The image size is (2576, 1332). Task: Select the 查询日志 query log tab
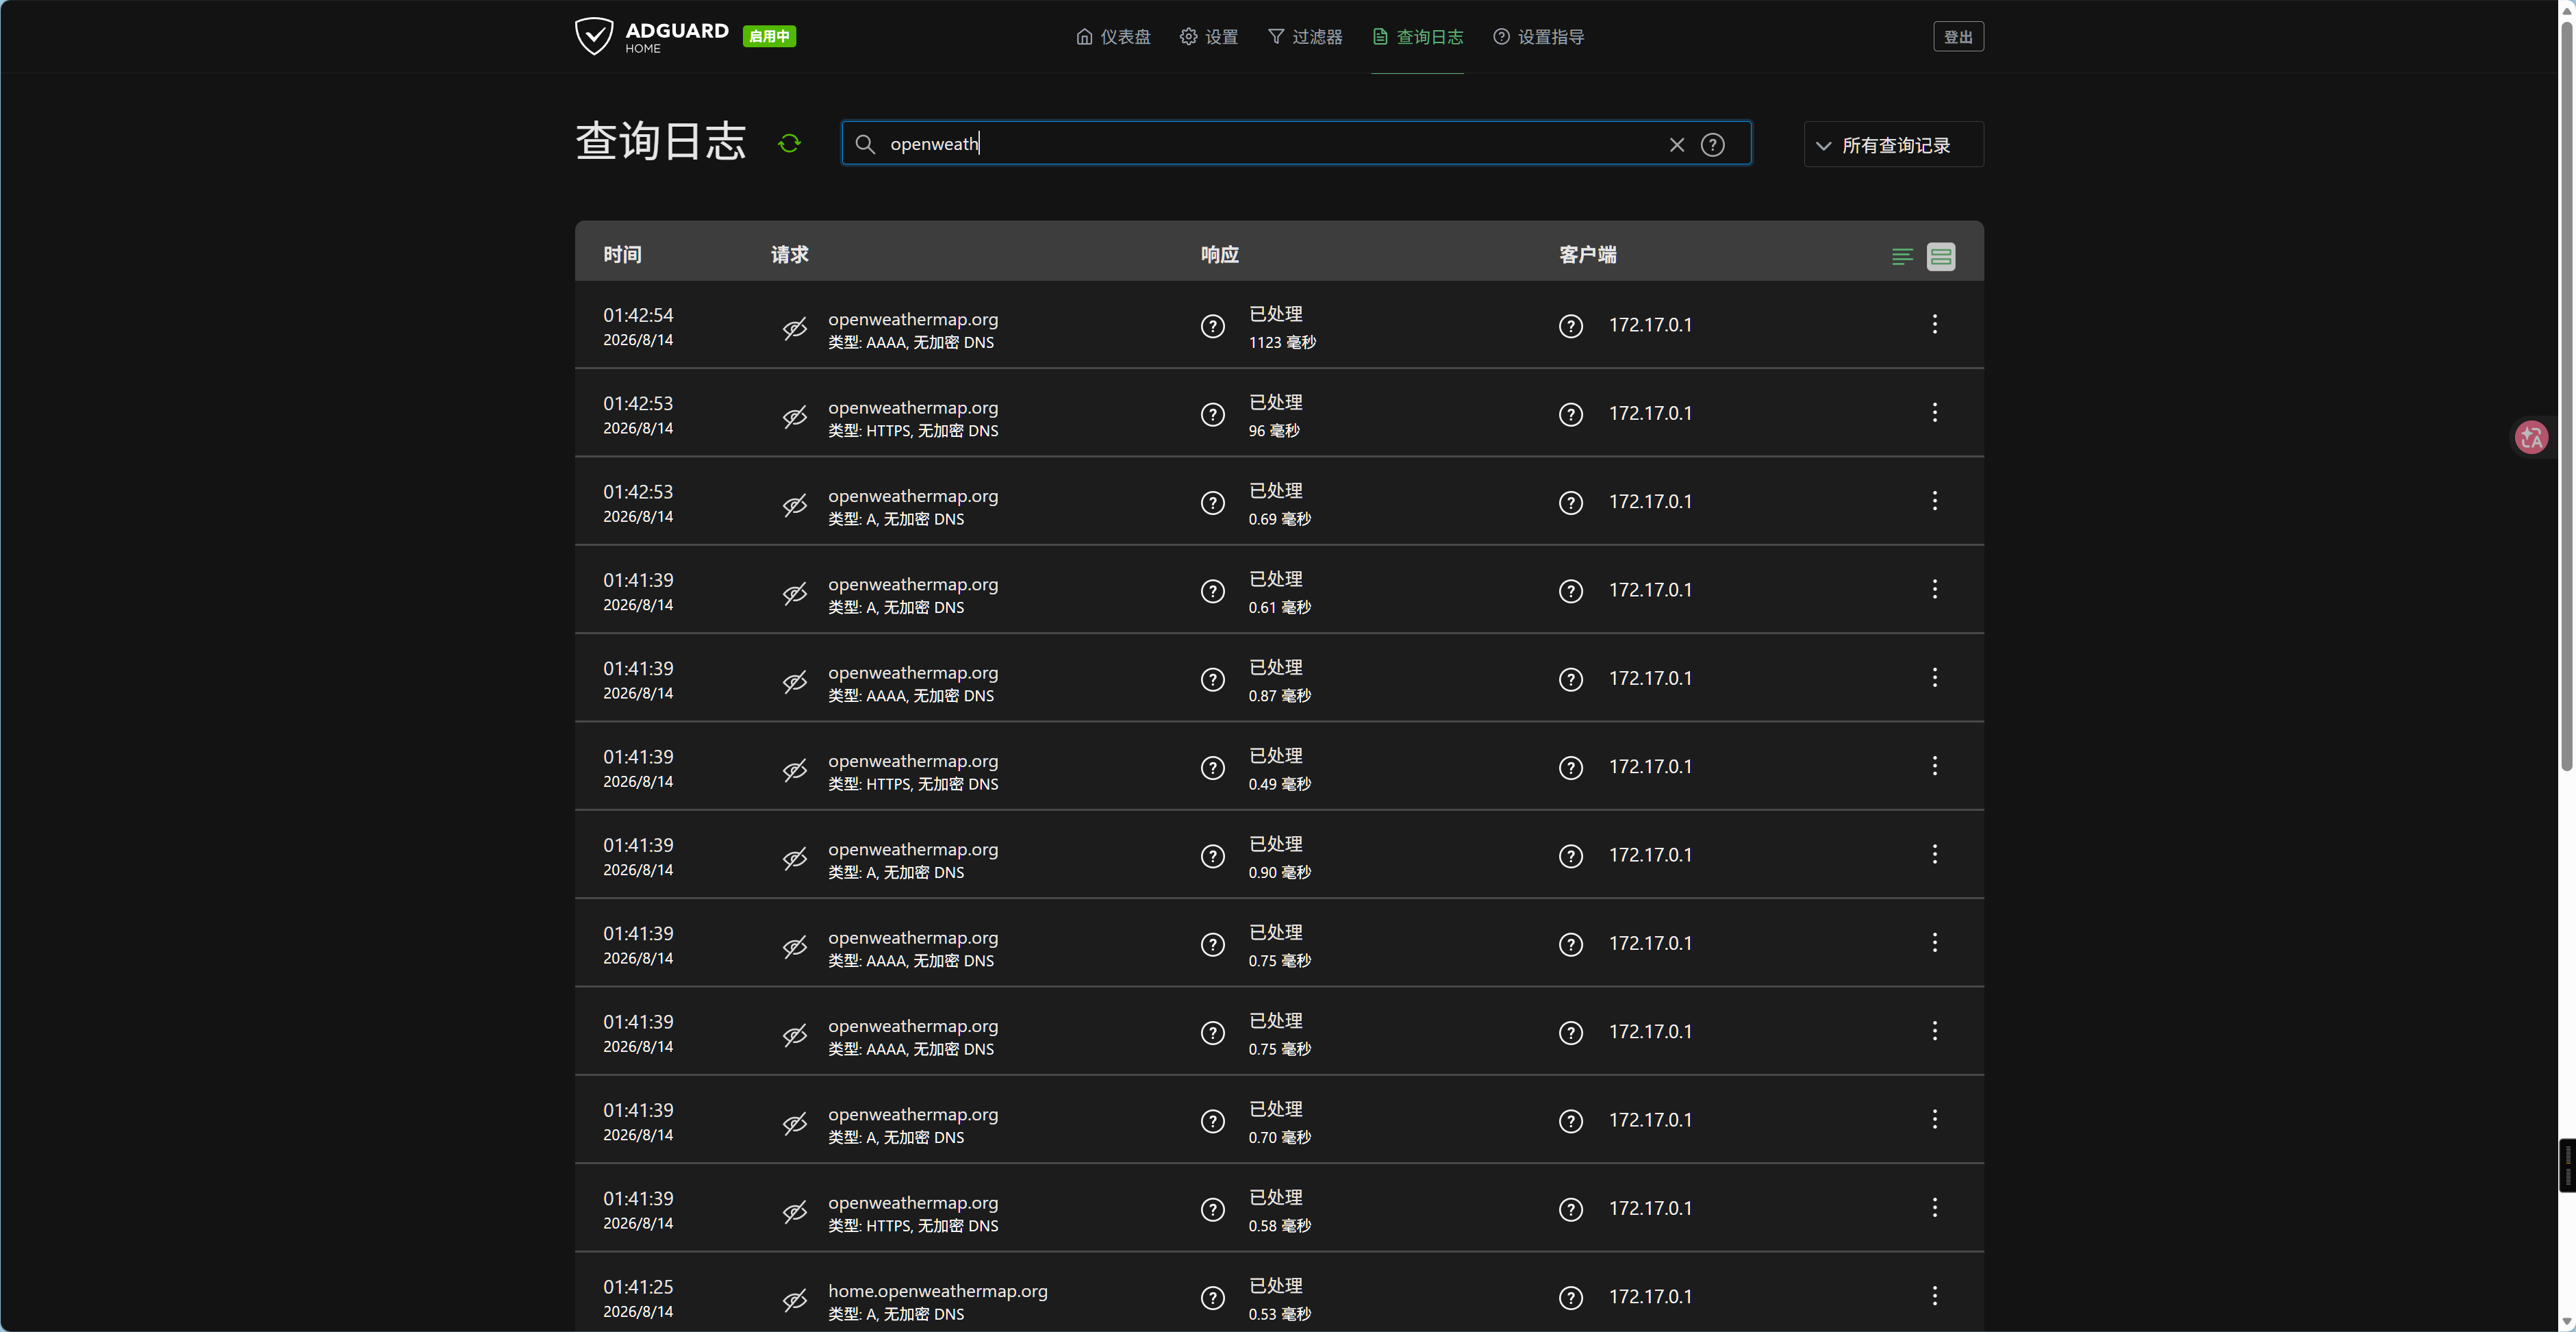tap(1417, 37)
